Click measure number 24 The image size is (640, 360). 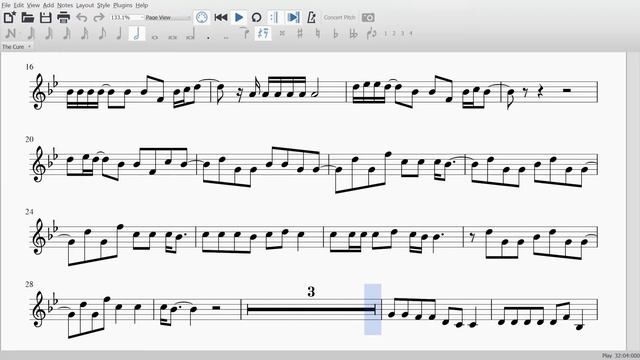(29, 212)
